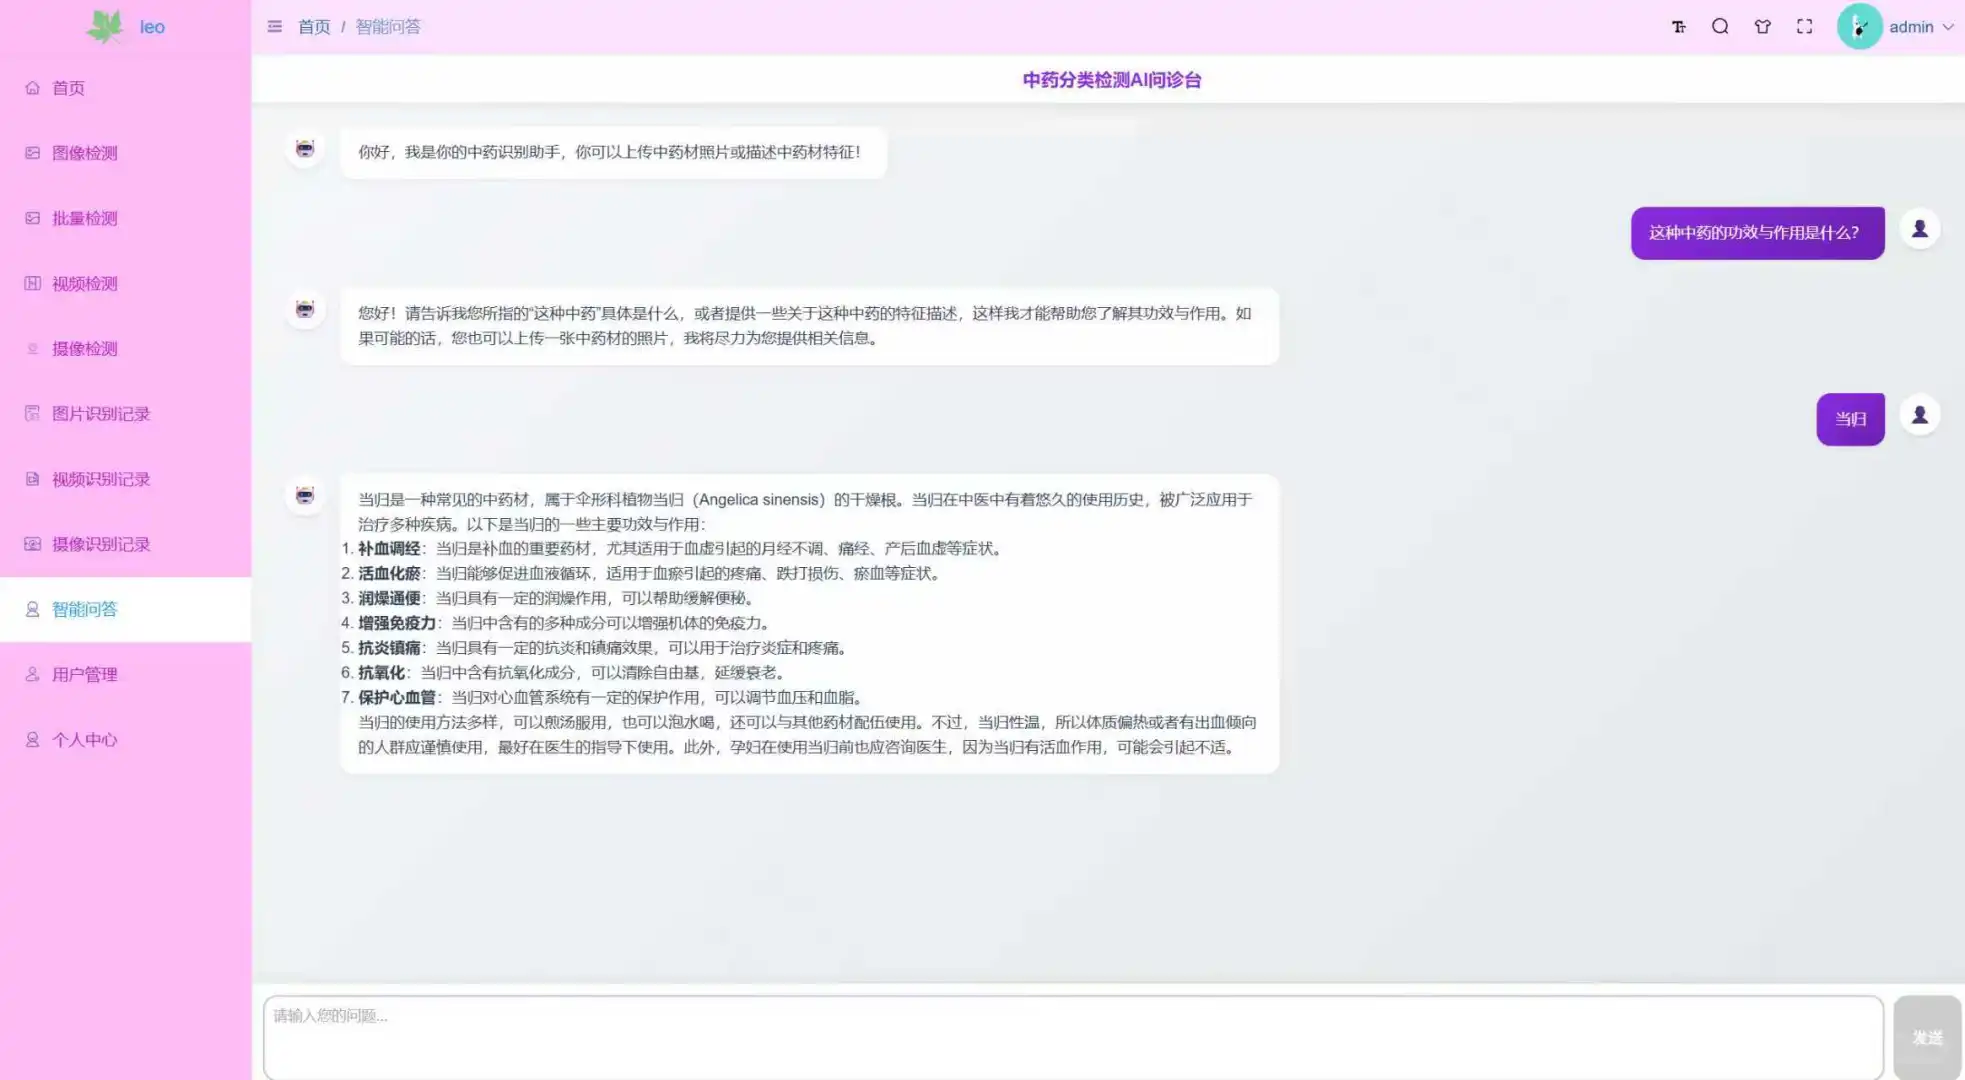Click the leo logo
This screenshot has height=1080, width=1965.
125,26
